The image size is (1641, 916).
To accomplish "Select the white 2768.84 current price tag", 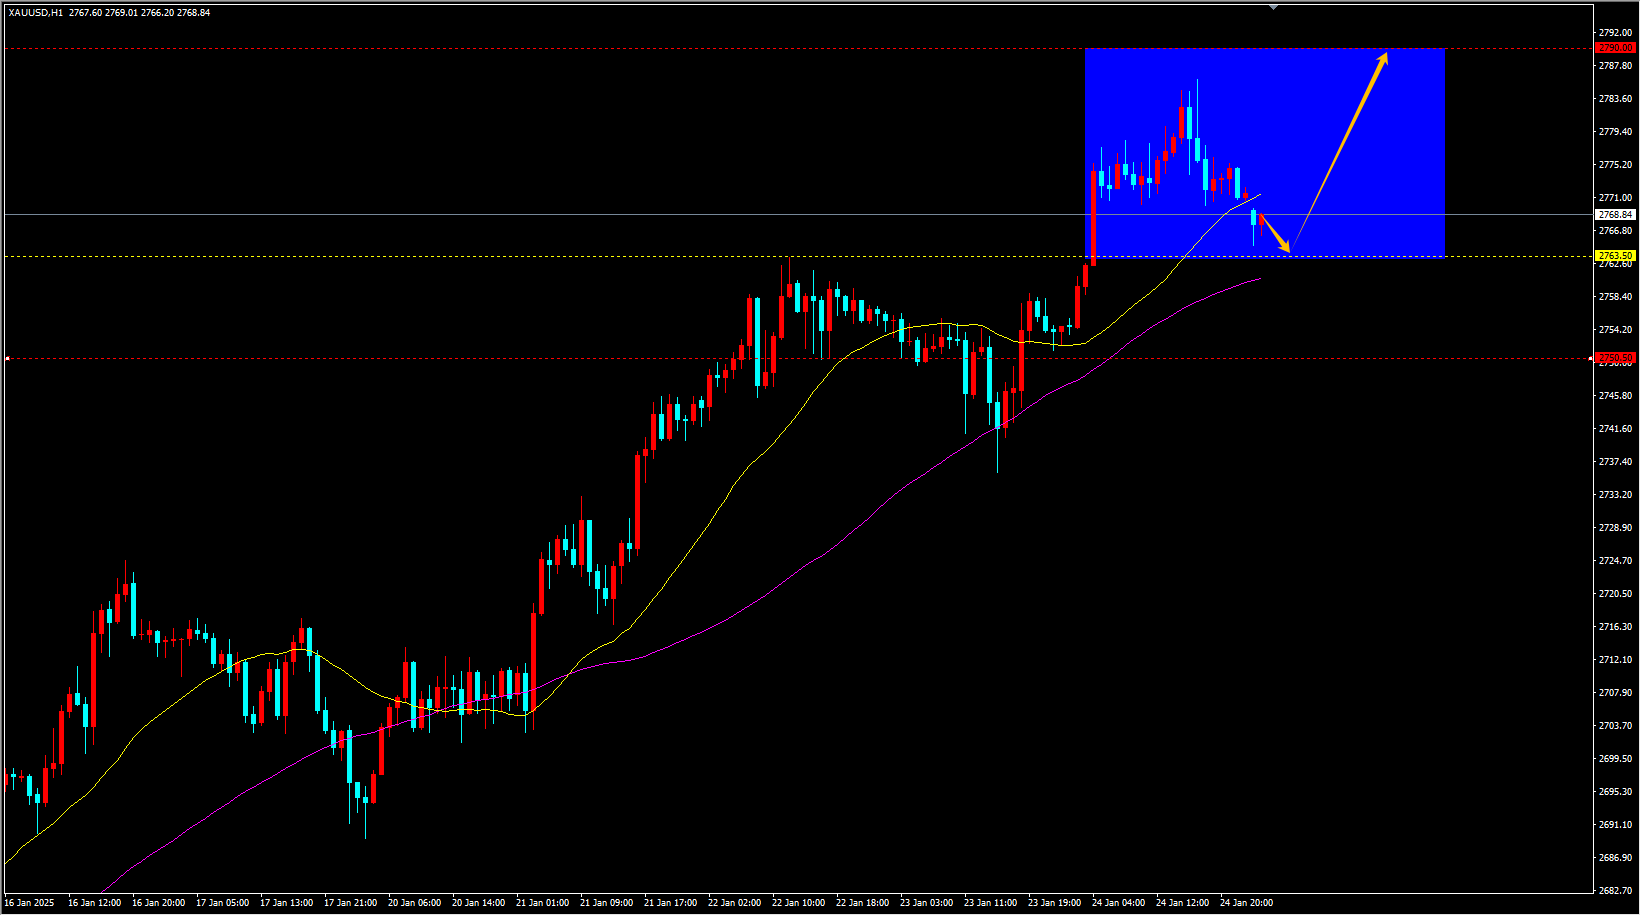I will (1616, 215).
